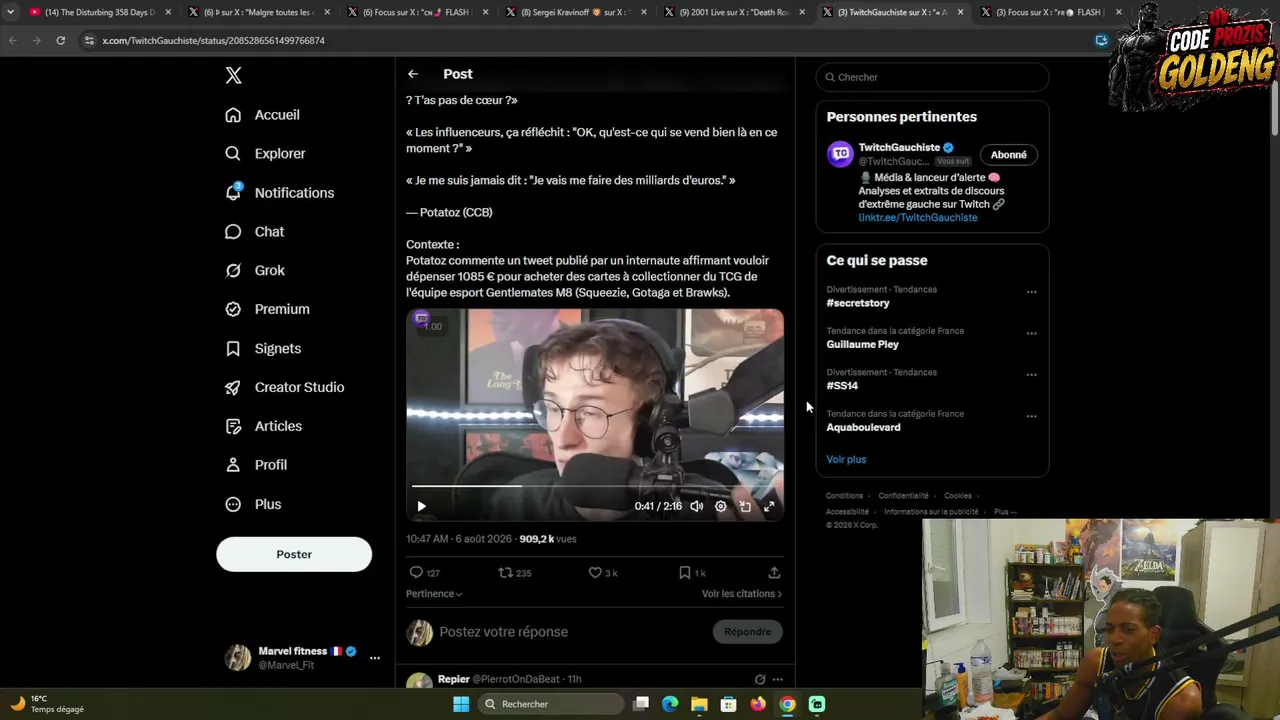Click the X logo in the sidebar
The width and height of the screenshot is (1280, 720).
click(233, 75)
